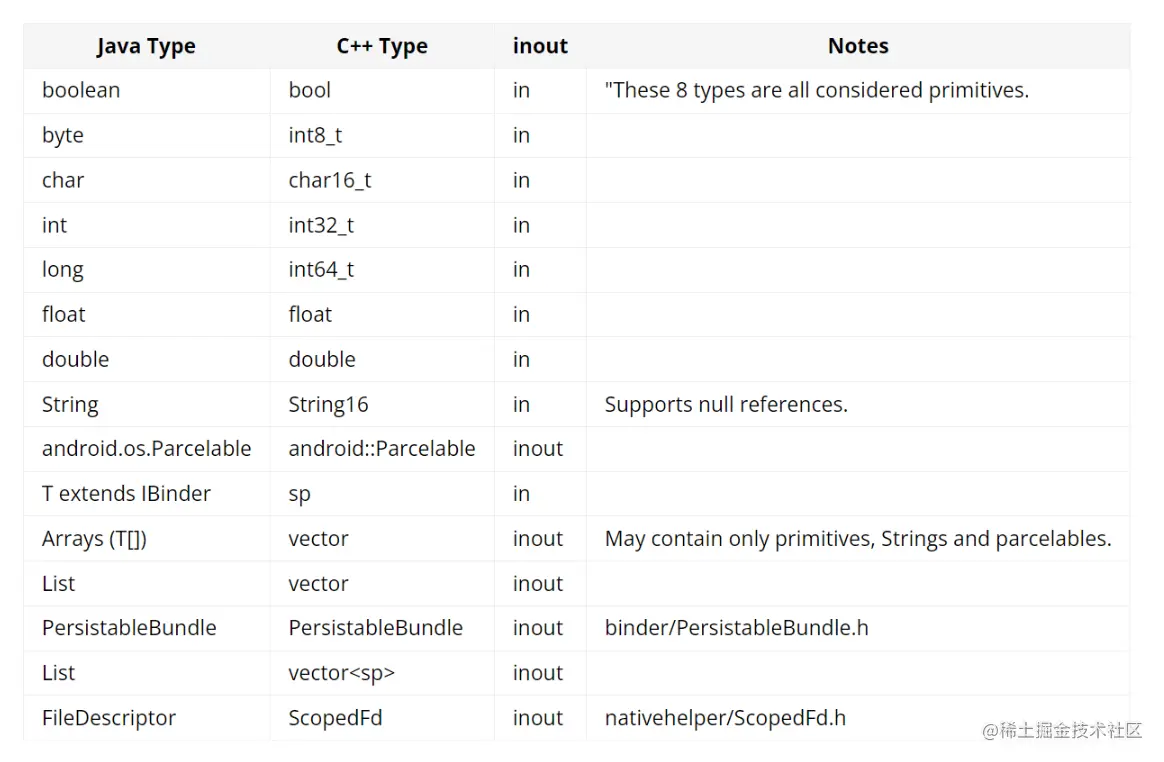Select the android.os.Parcelable cell
1164x762 pixels.
click(146, 449)
